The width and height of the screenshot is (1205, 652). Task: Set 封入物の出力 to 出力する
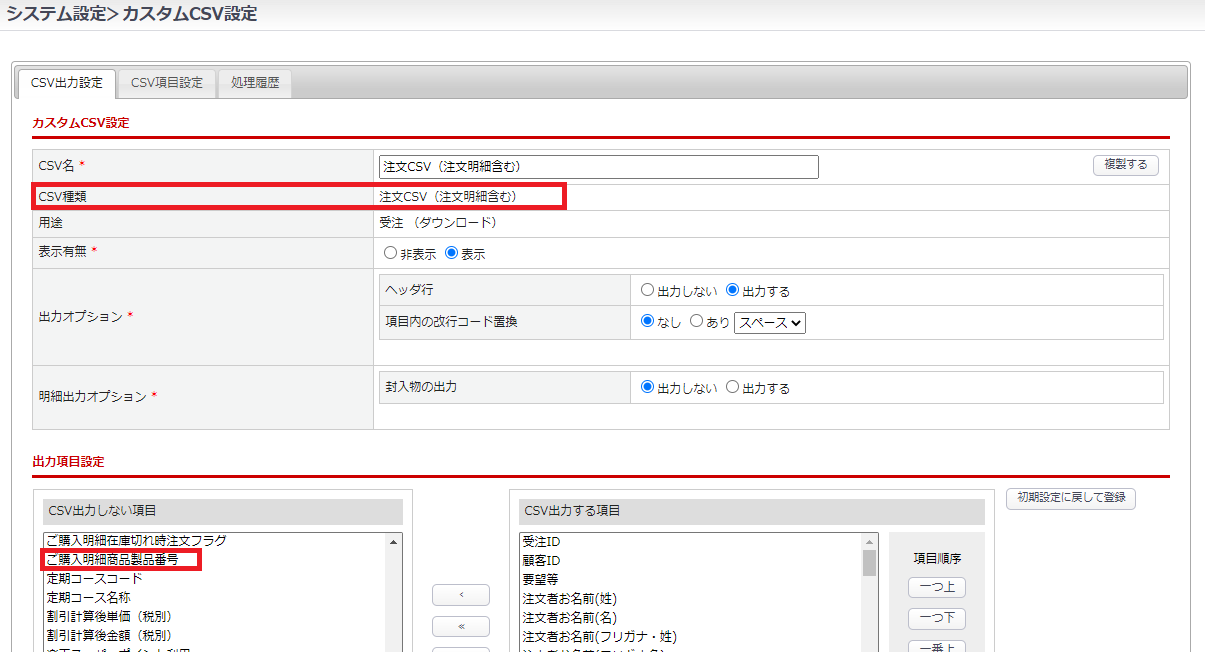732,387
